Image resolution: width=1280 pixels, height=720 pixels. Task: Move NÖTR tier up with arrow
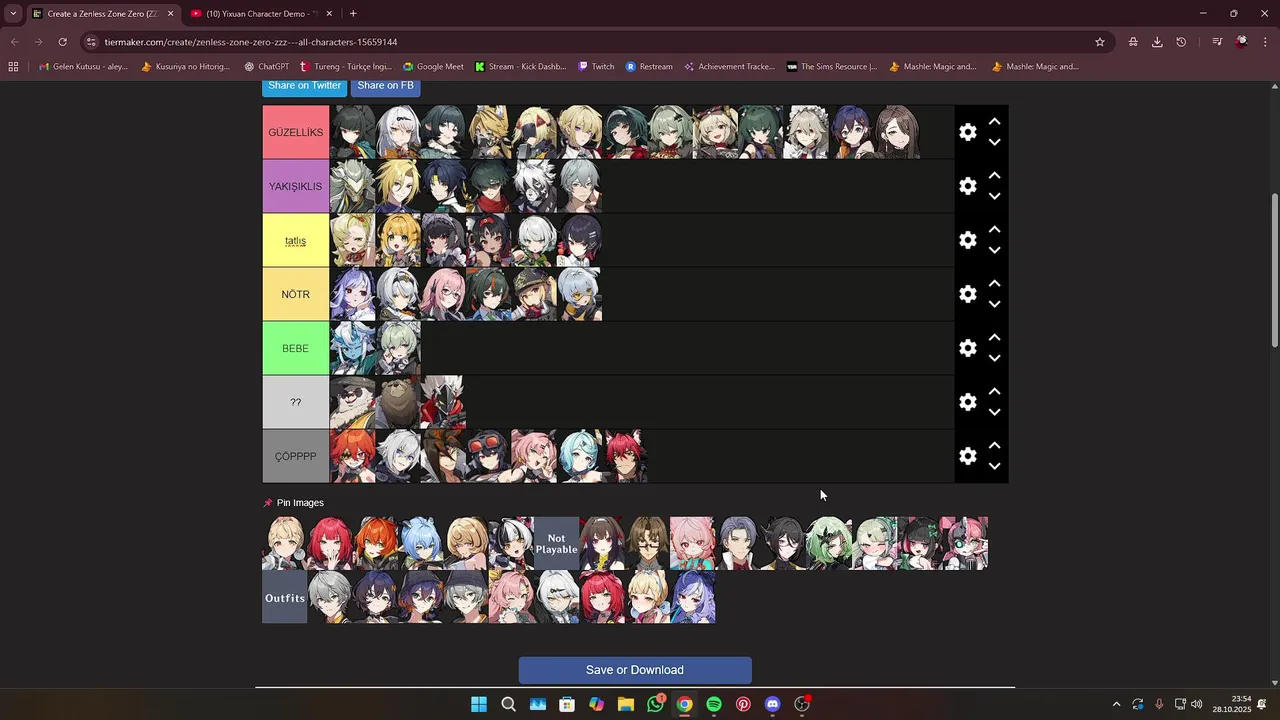[994, 283]
